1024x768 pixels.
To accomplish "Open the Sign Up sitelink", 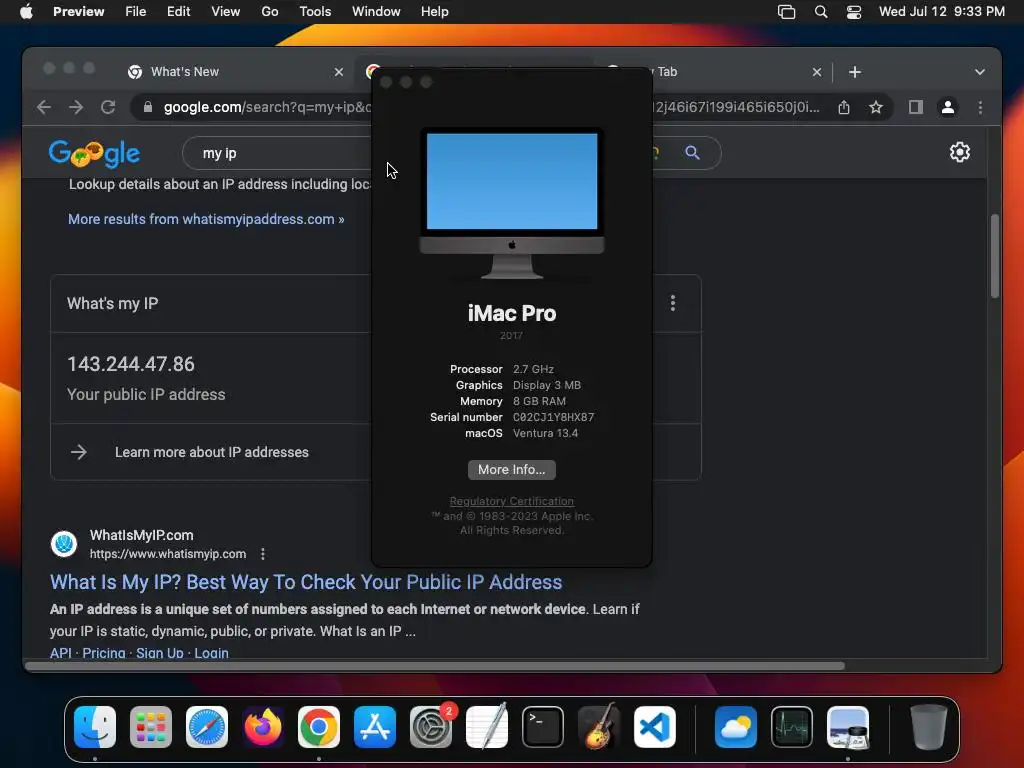I will pos(159,653).
